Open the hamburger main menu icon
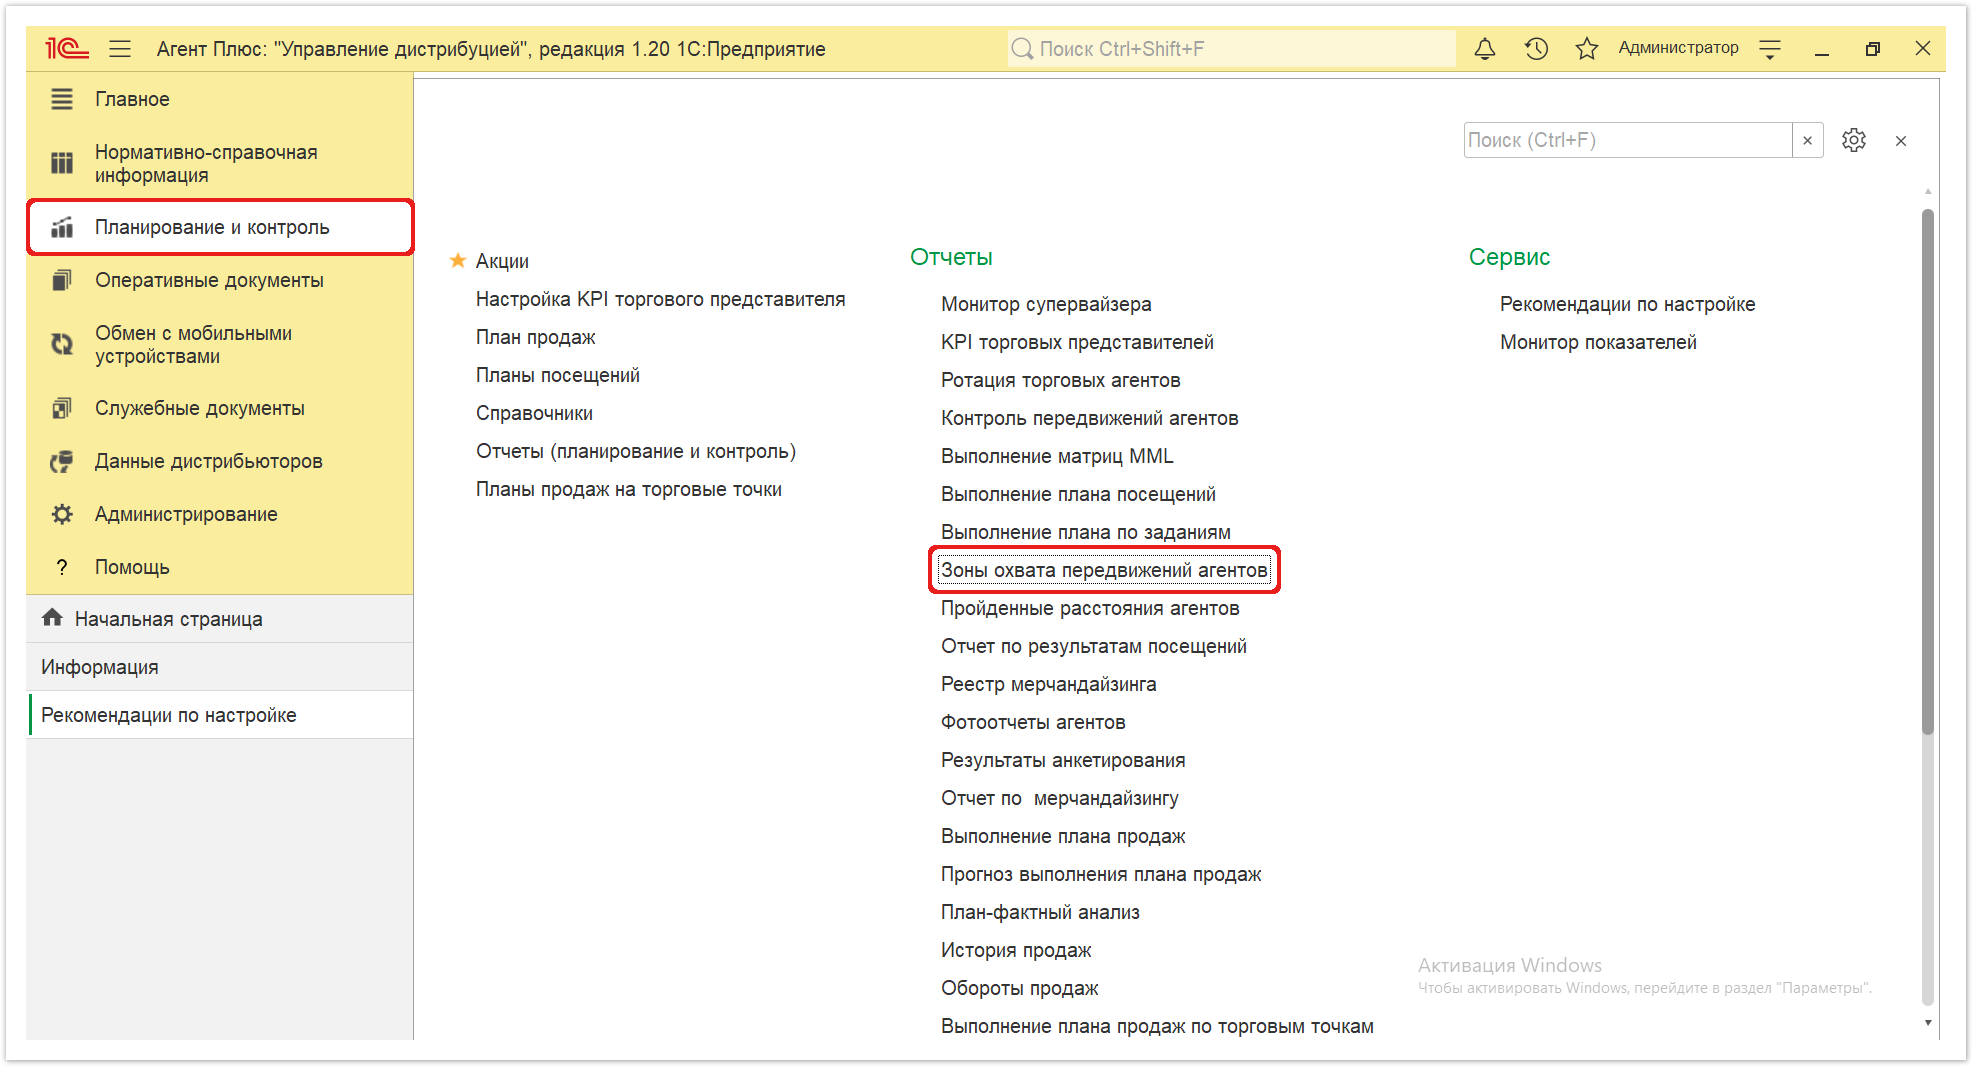1972x1066 pixels. (120, 48)
